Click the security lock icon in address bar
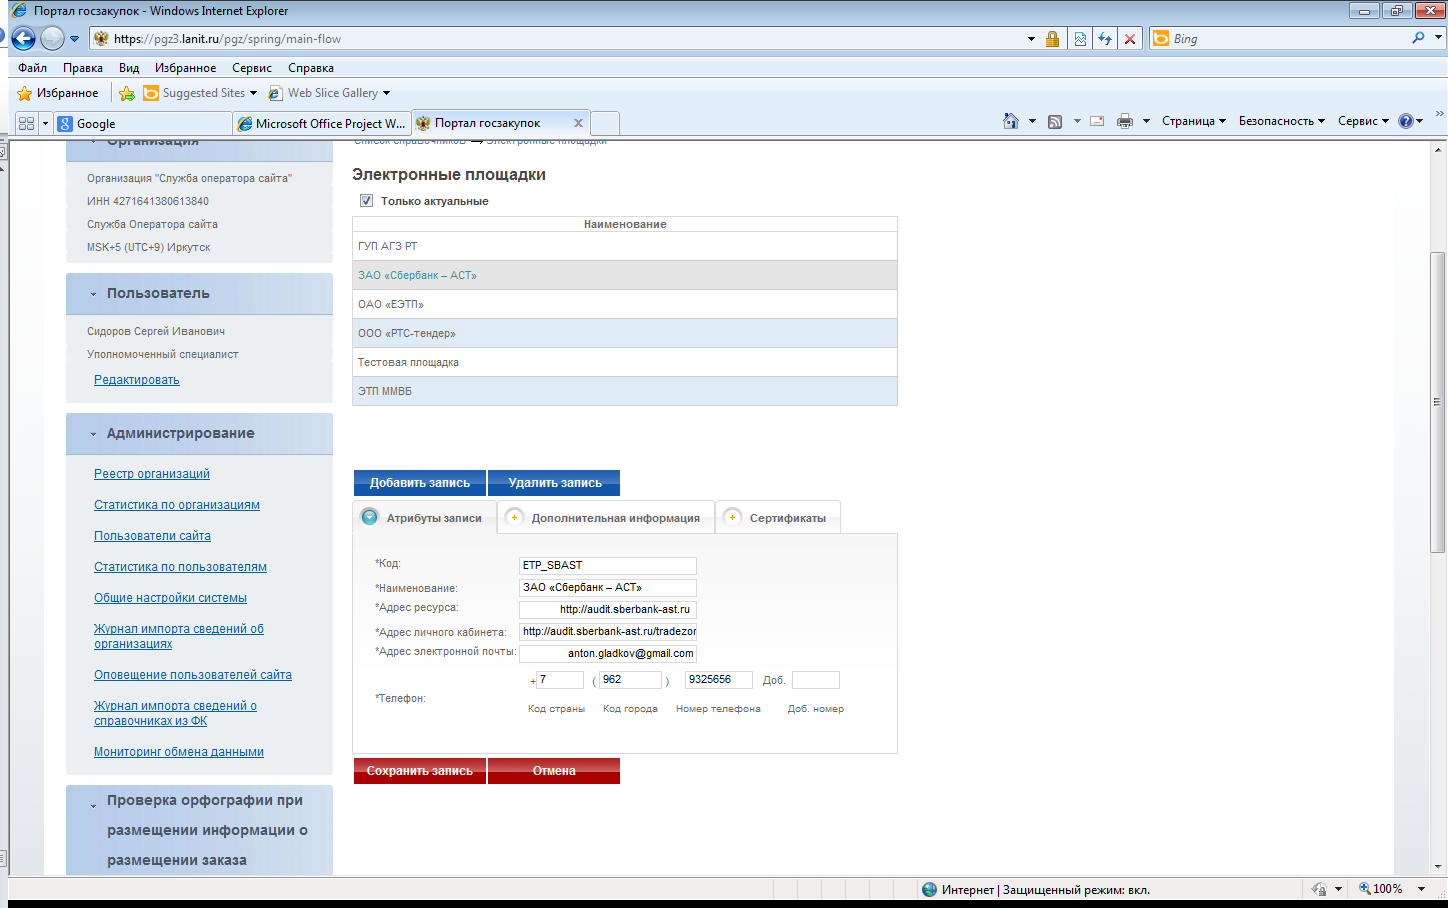The height and width of the screenshot is (908, 1448). [1052, 39]
